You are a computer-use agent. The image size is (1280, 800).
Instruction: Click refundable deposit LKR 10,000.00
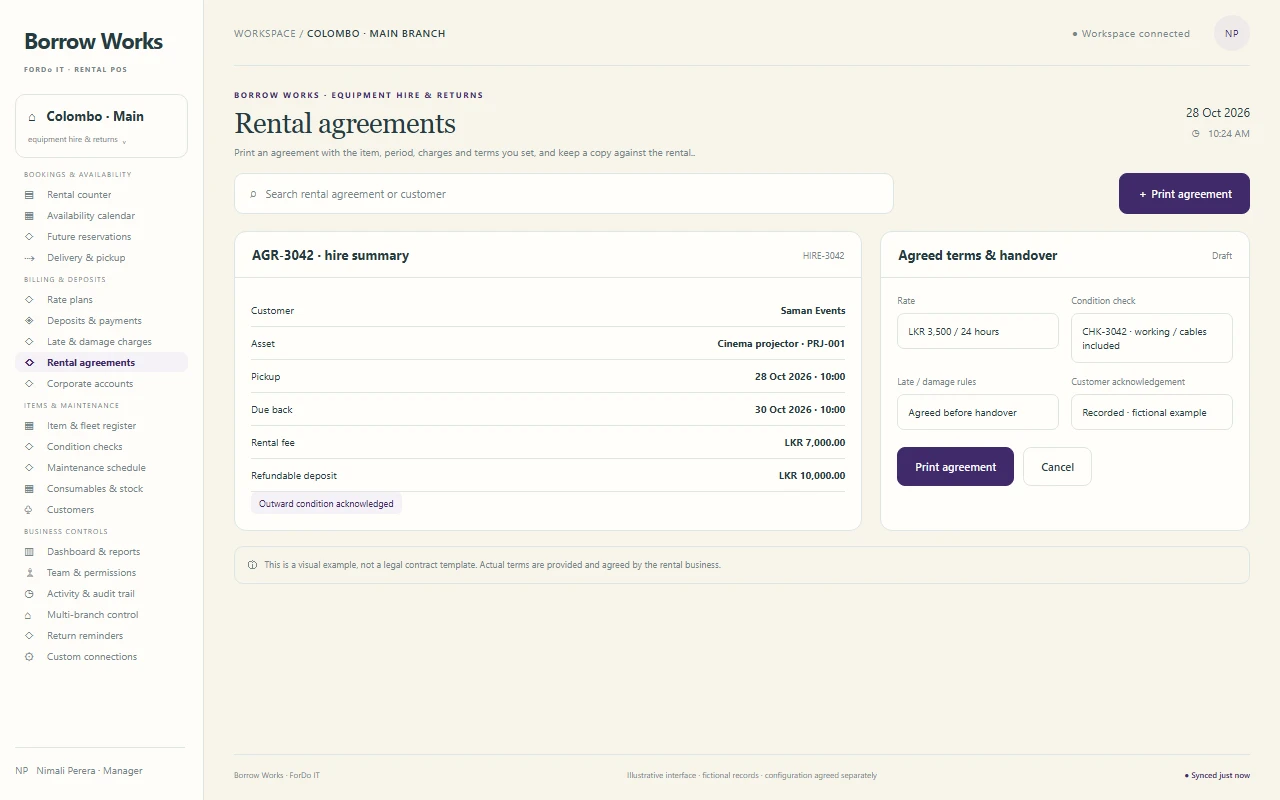click(812, 476)
